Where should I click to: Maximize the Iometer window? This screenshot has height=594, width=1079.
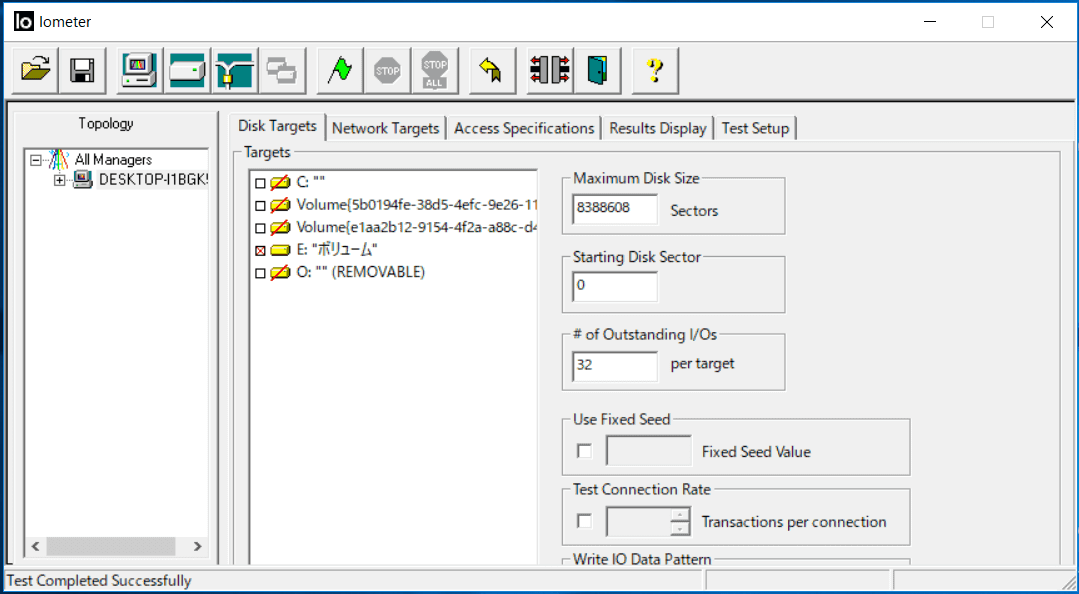click(x=987, y=22)
